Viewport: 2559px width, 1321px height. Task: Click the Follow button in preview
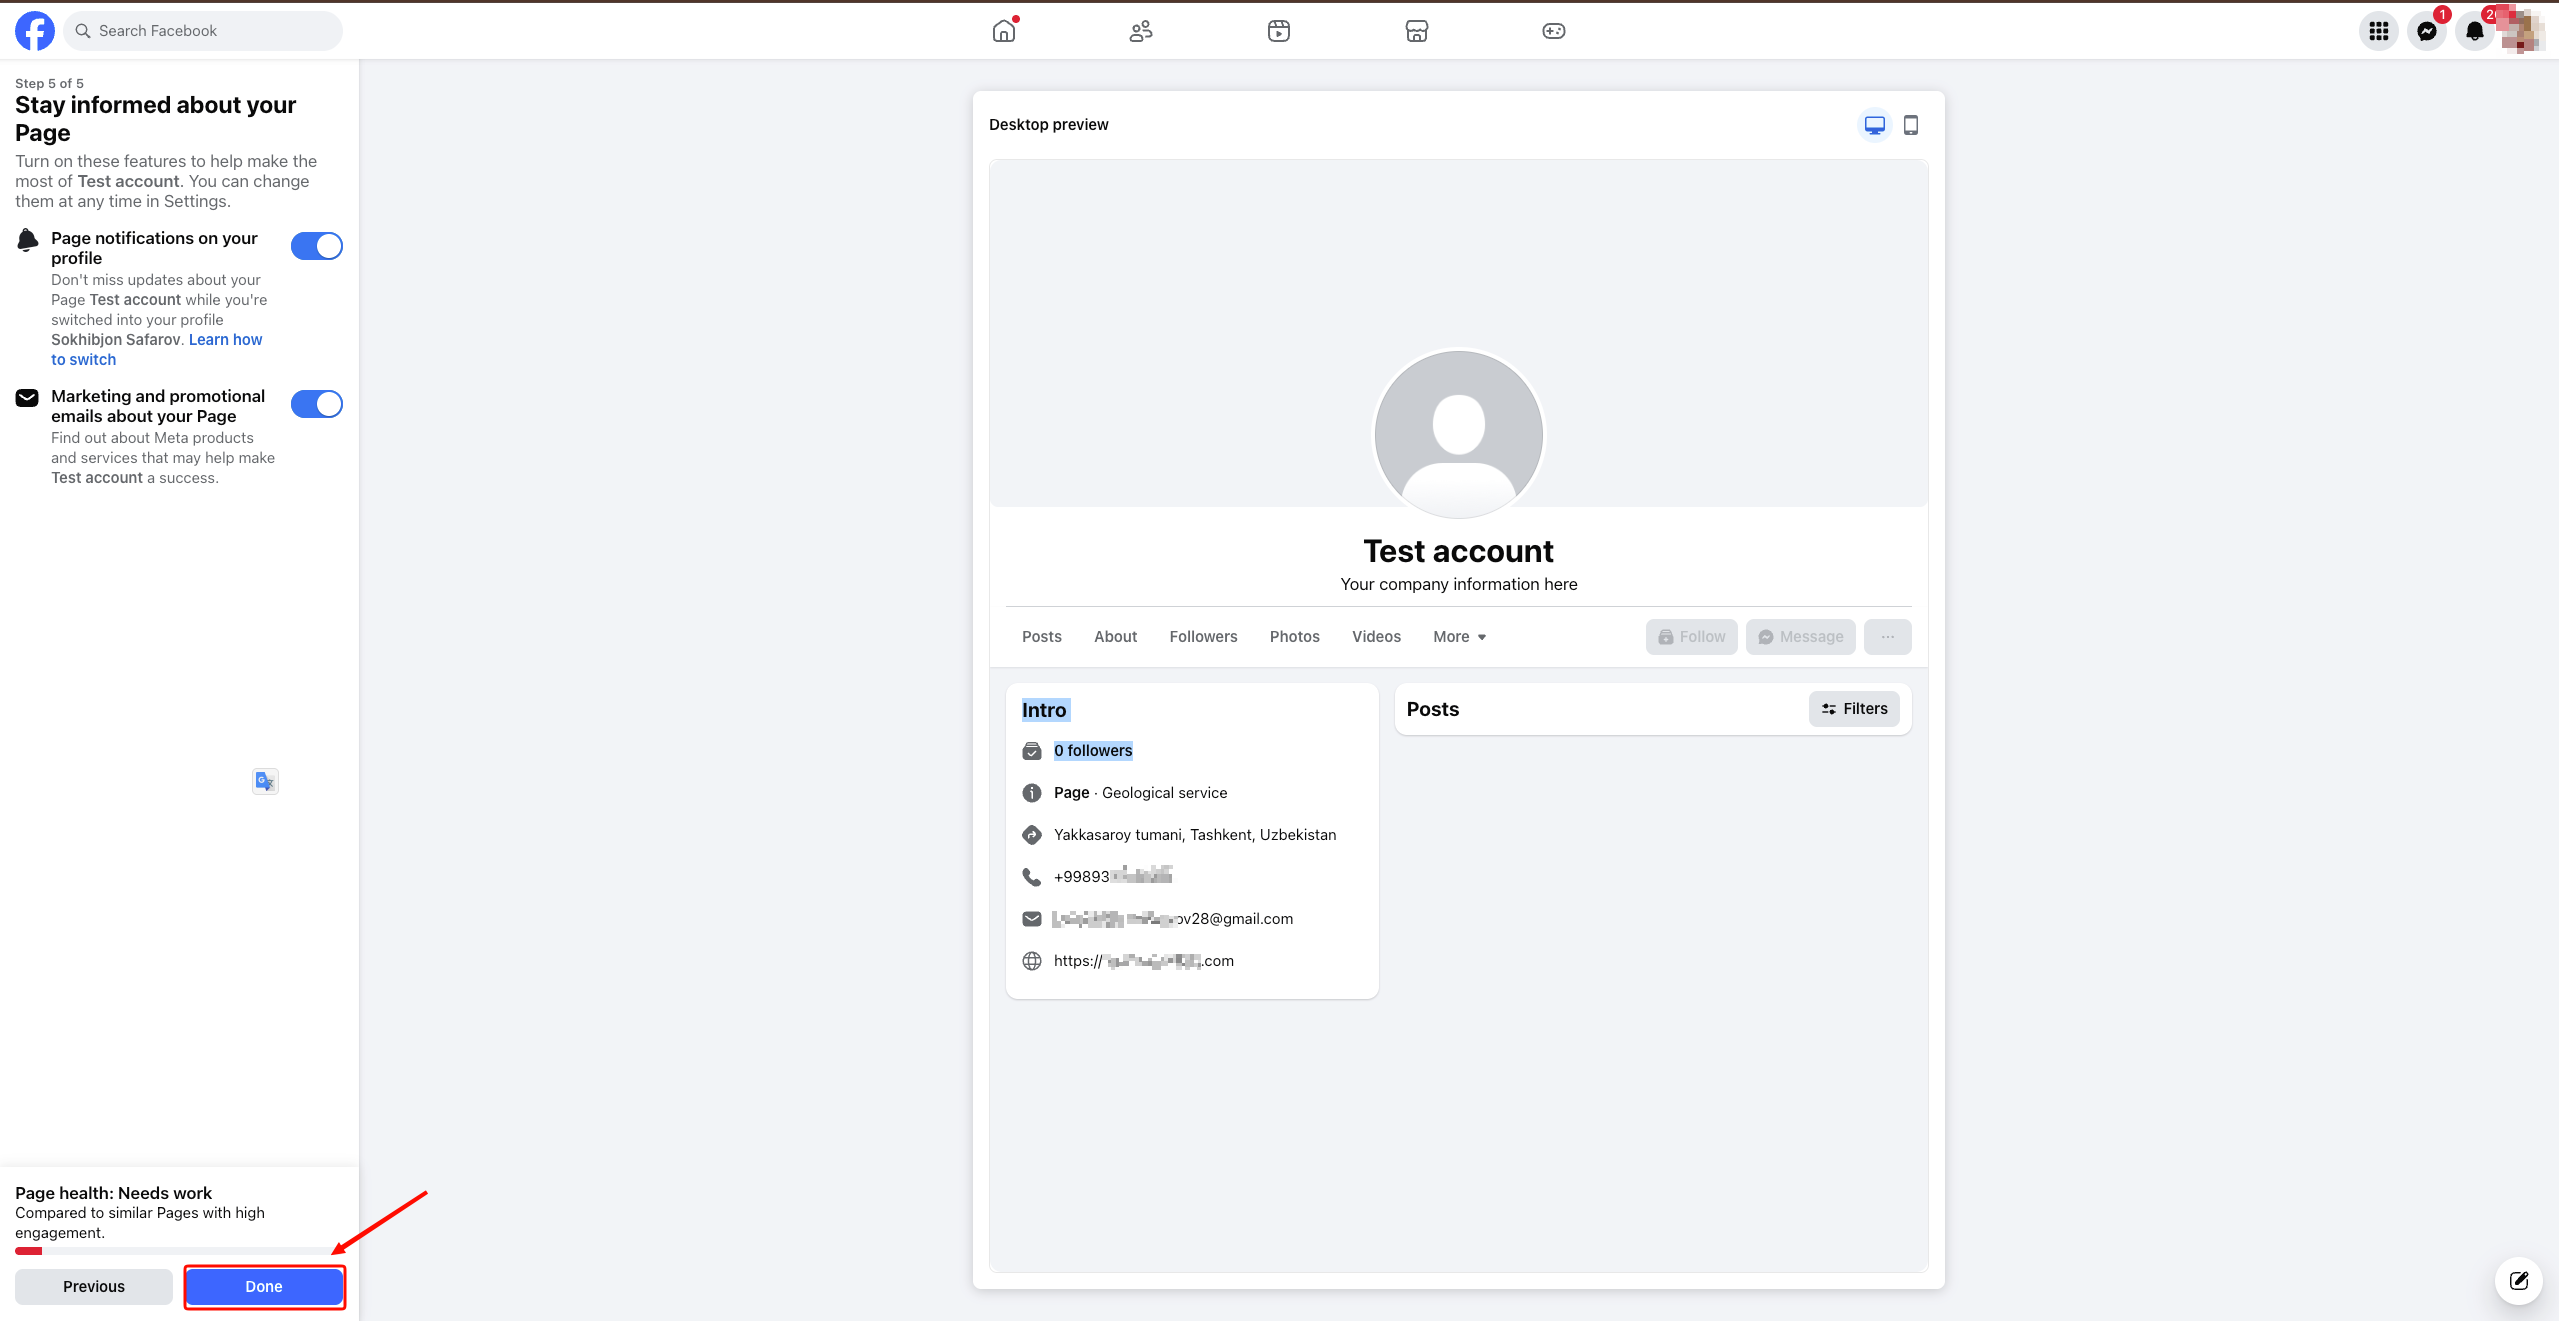pos(1692,637)
